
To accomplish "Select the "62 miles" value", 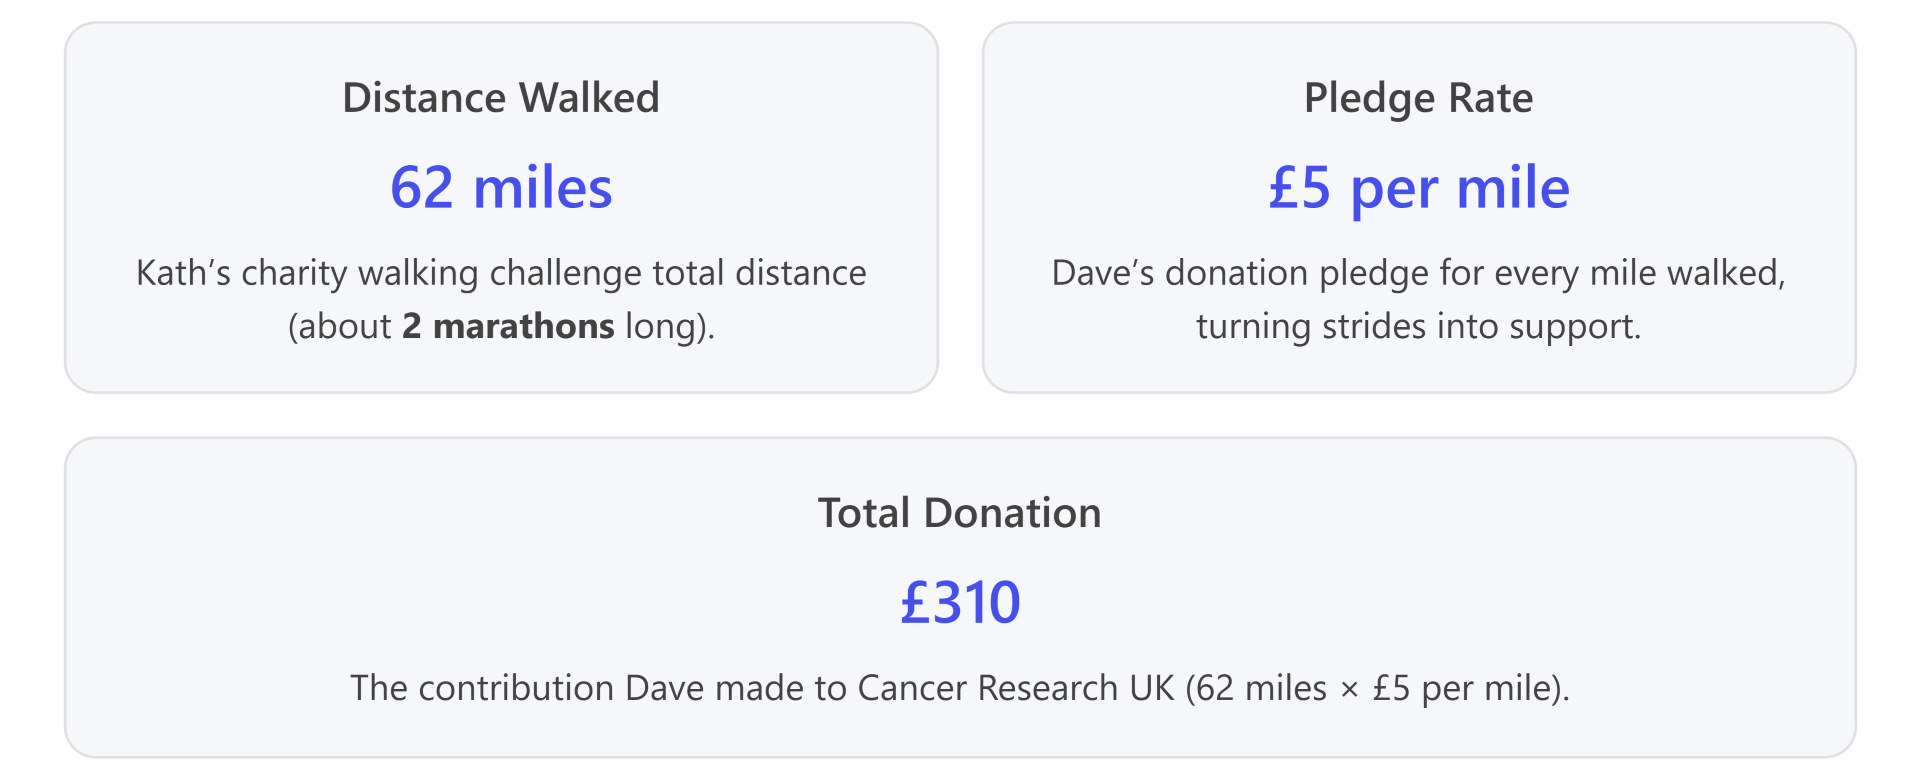I will tap(501, 187).
